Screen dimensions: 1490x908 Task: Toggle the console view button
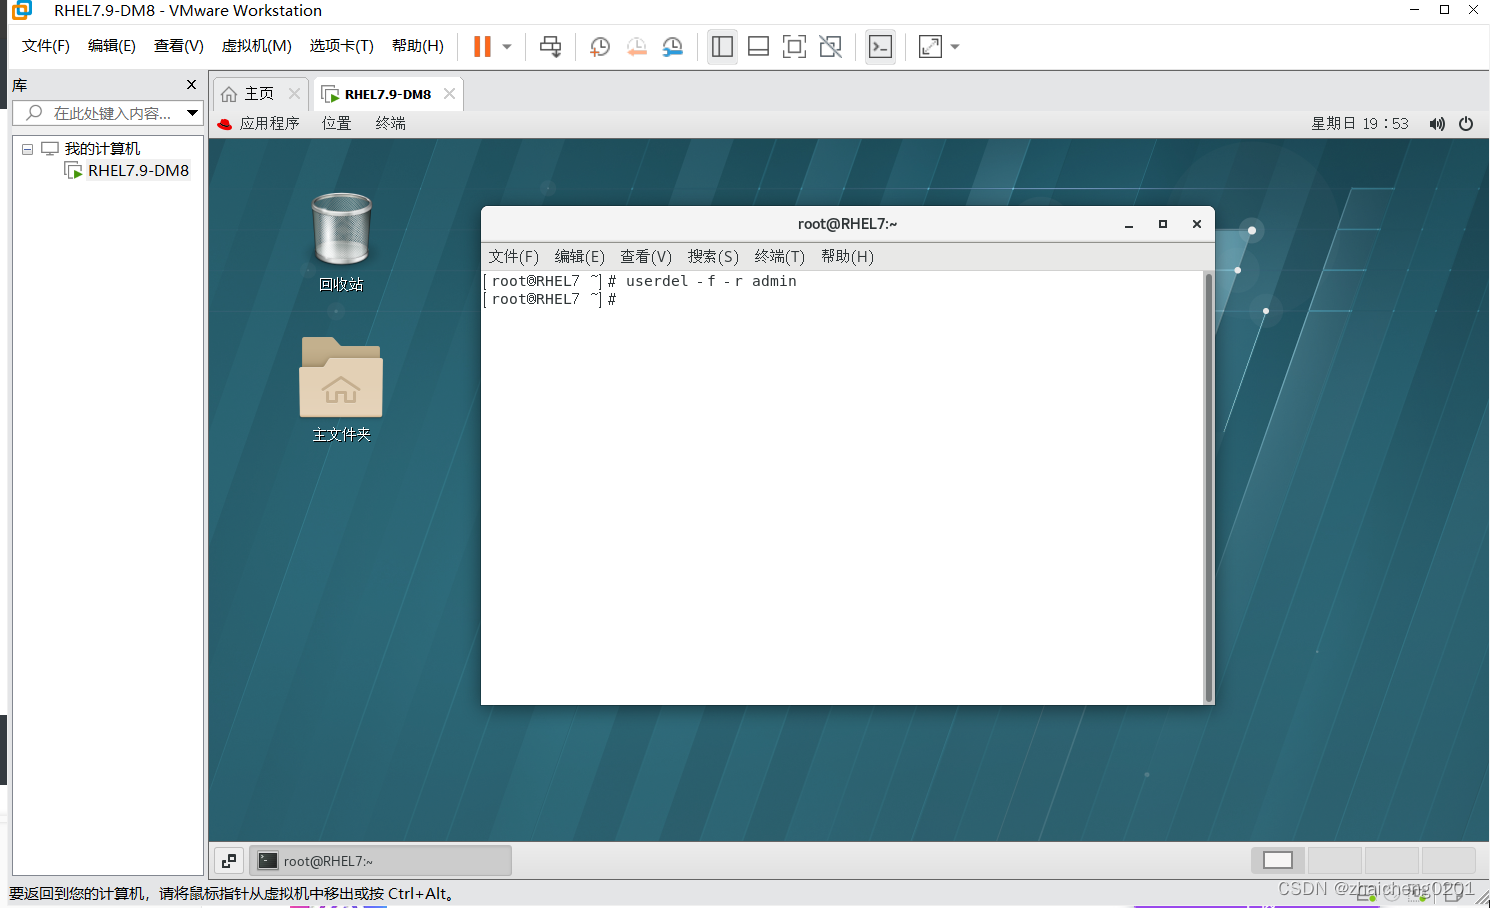tap(880, 46)
